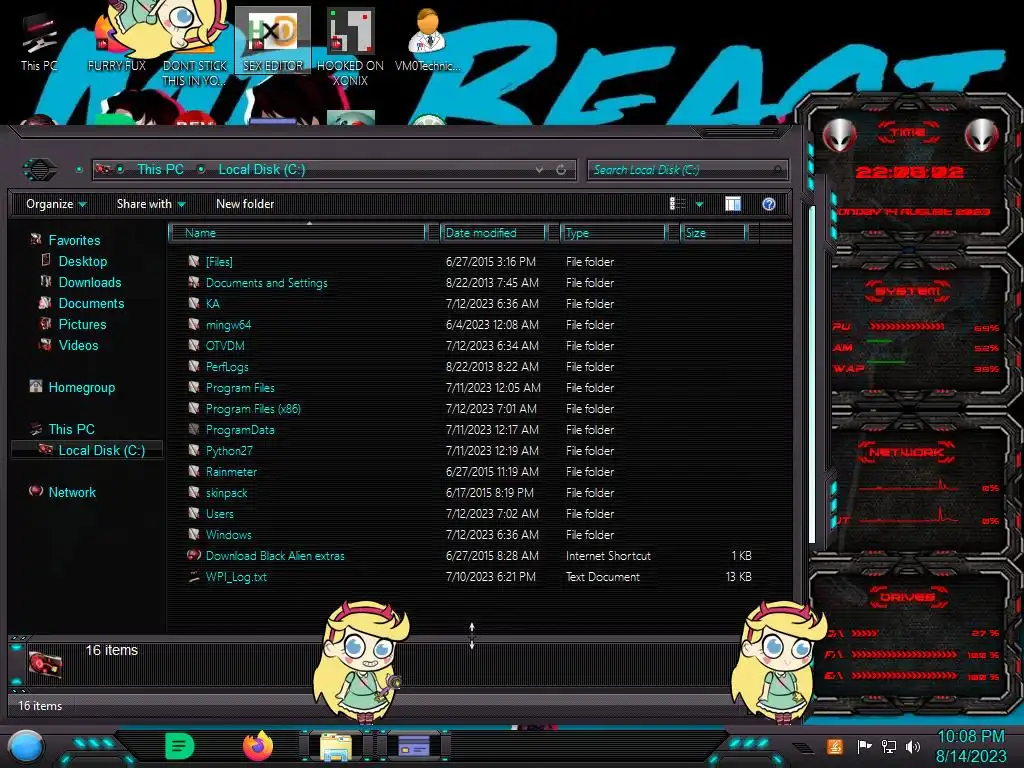The image size is (1024, 768).
Task: Open the Explorer help icon
Action: click(x=769, y=204)
